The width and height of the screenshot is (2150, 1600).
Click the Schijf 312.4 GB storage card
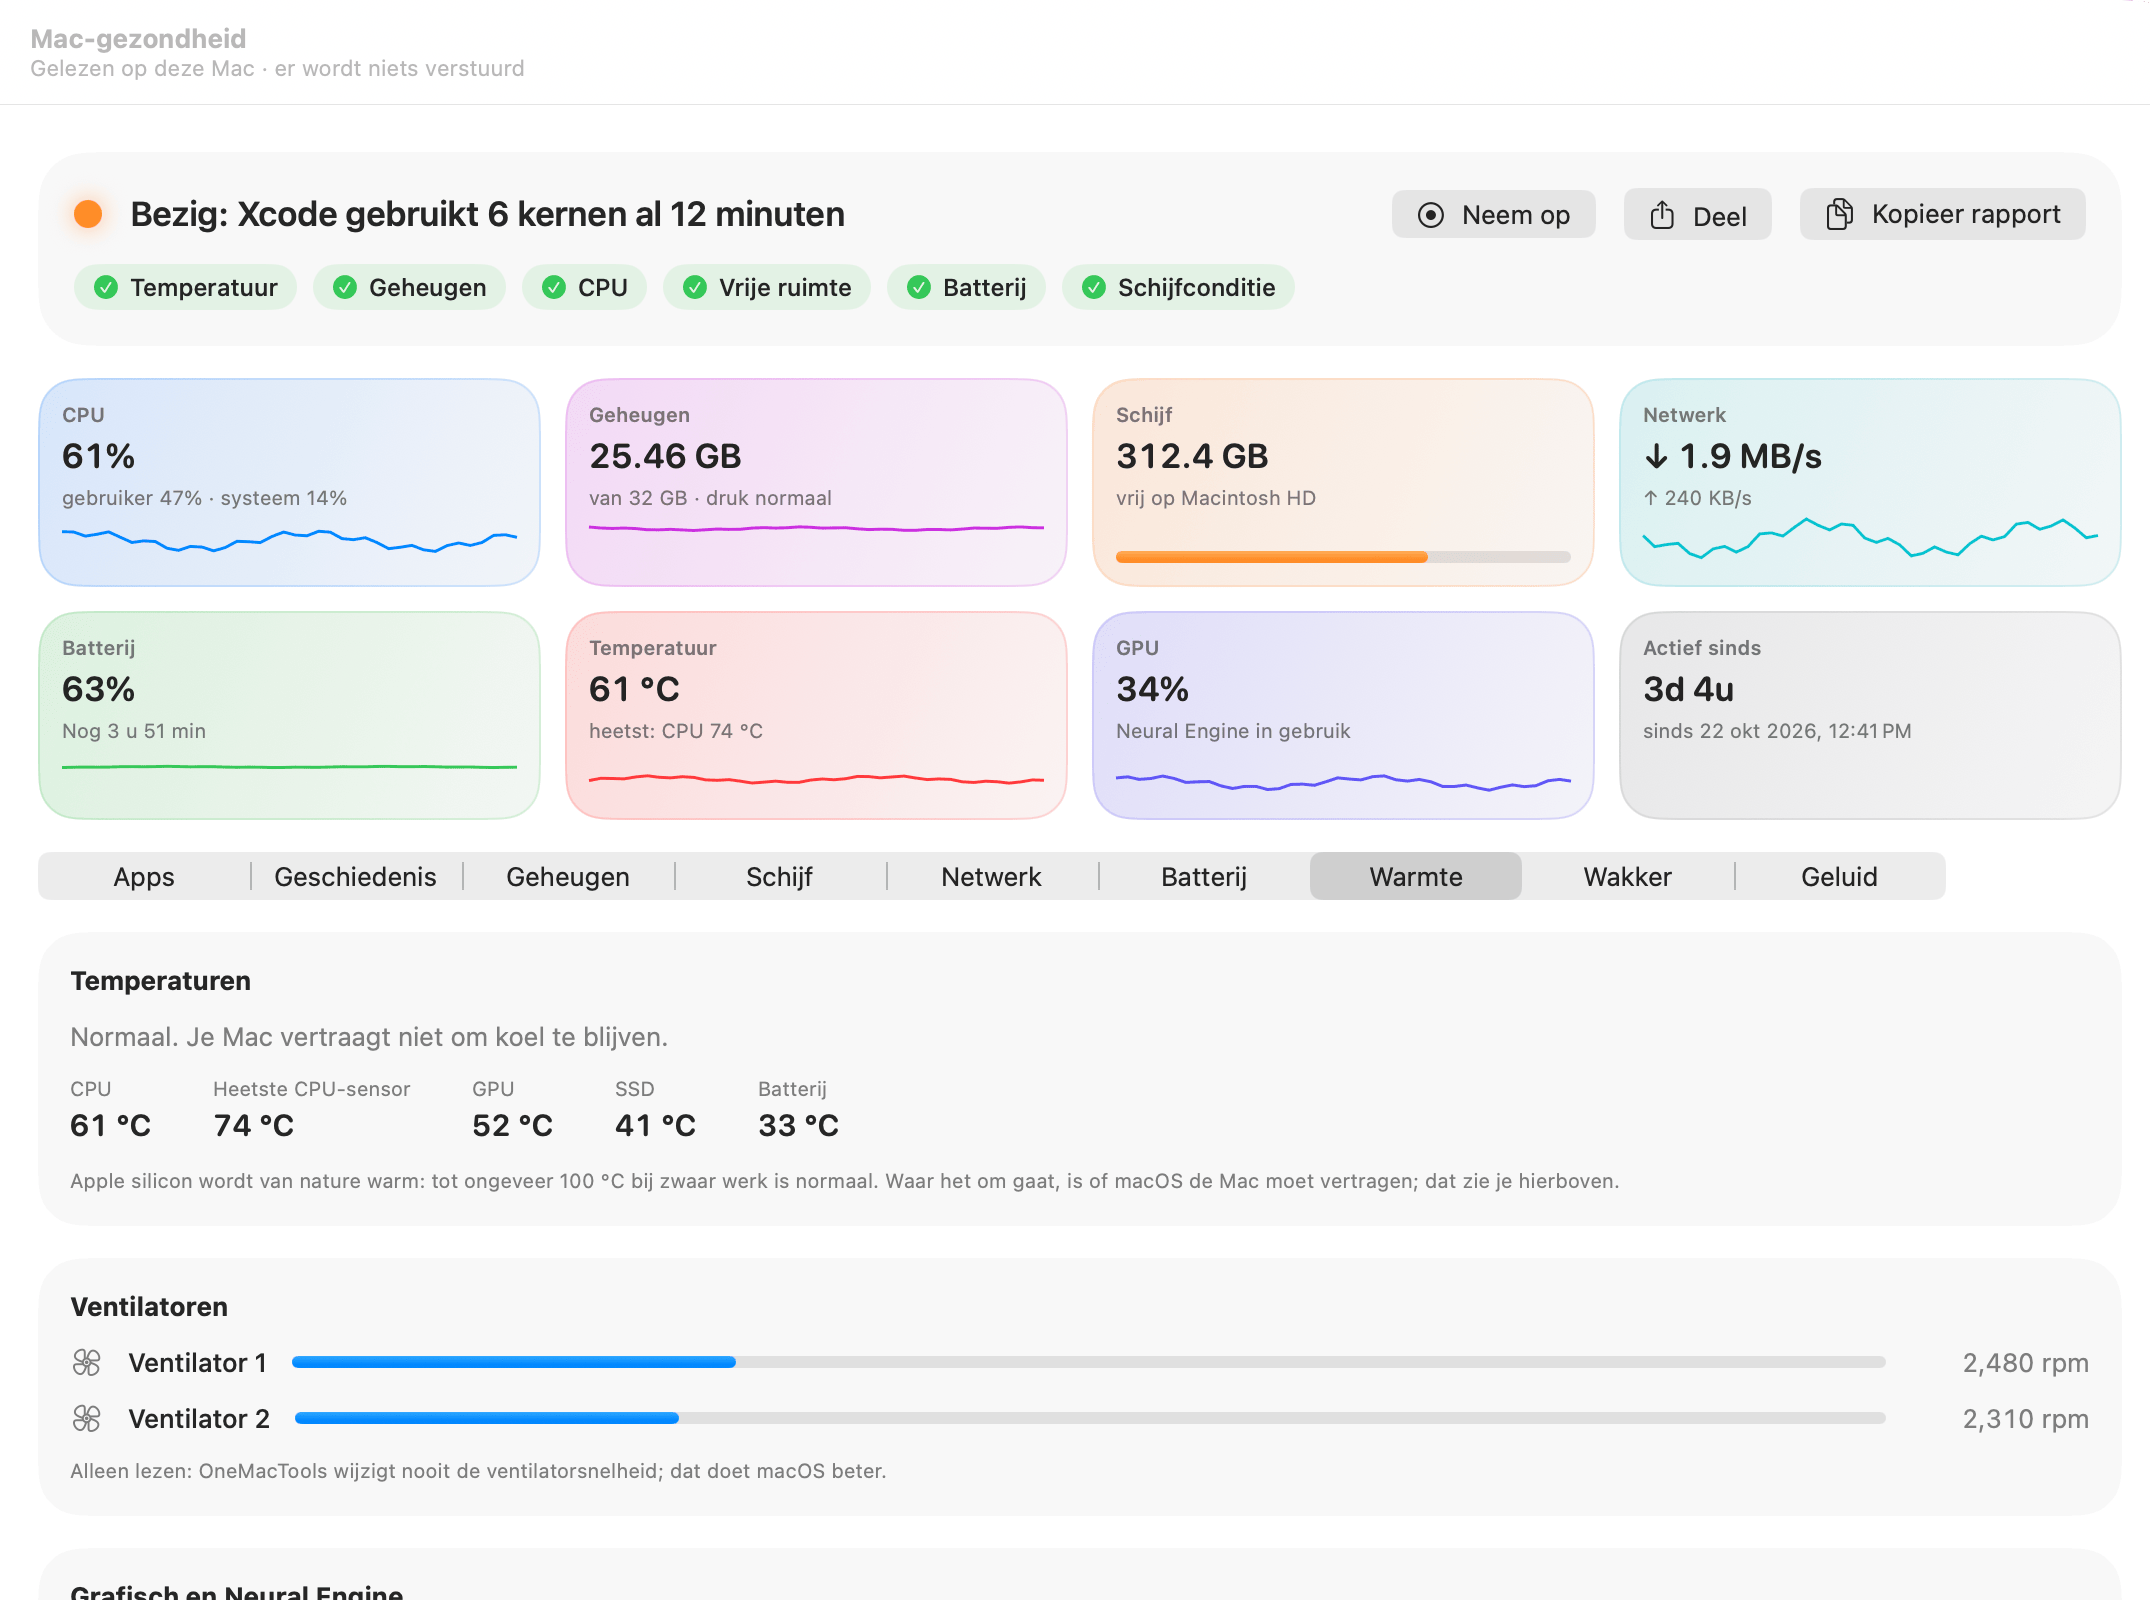1342,482
